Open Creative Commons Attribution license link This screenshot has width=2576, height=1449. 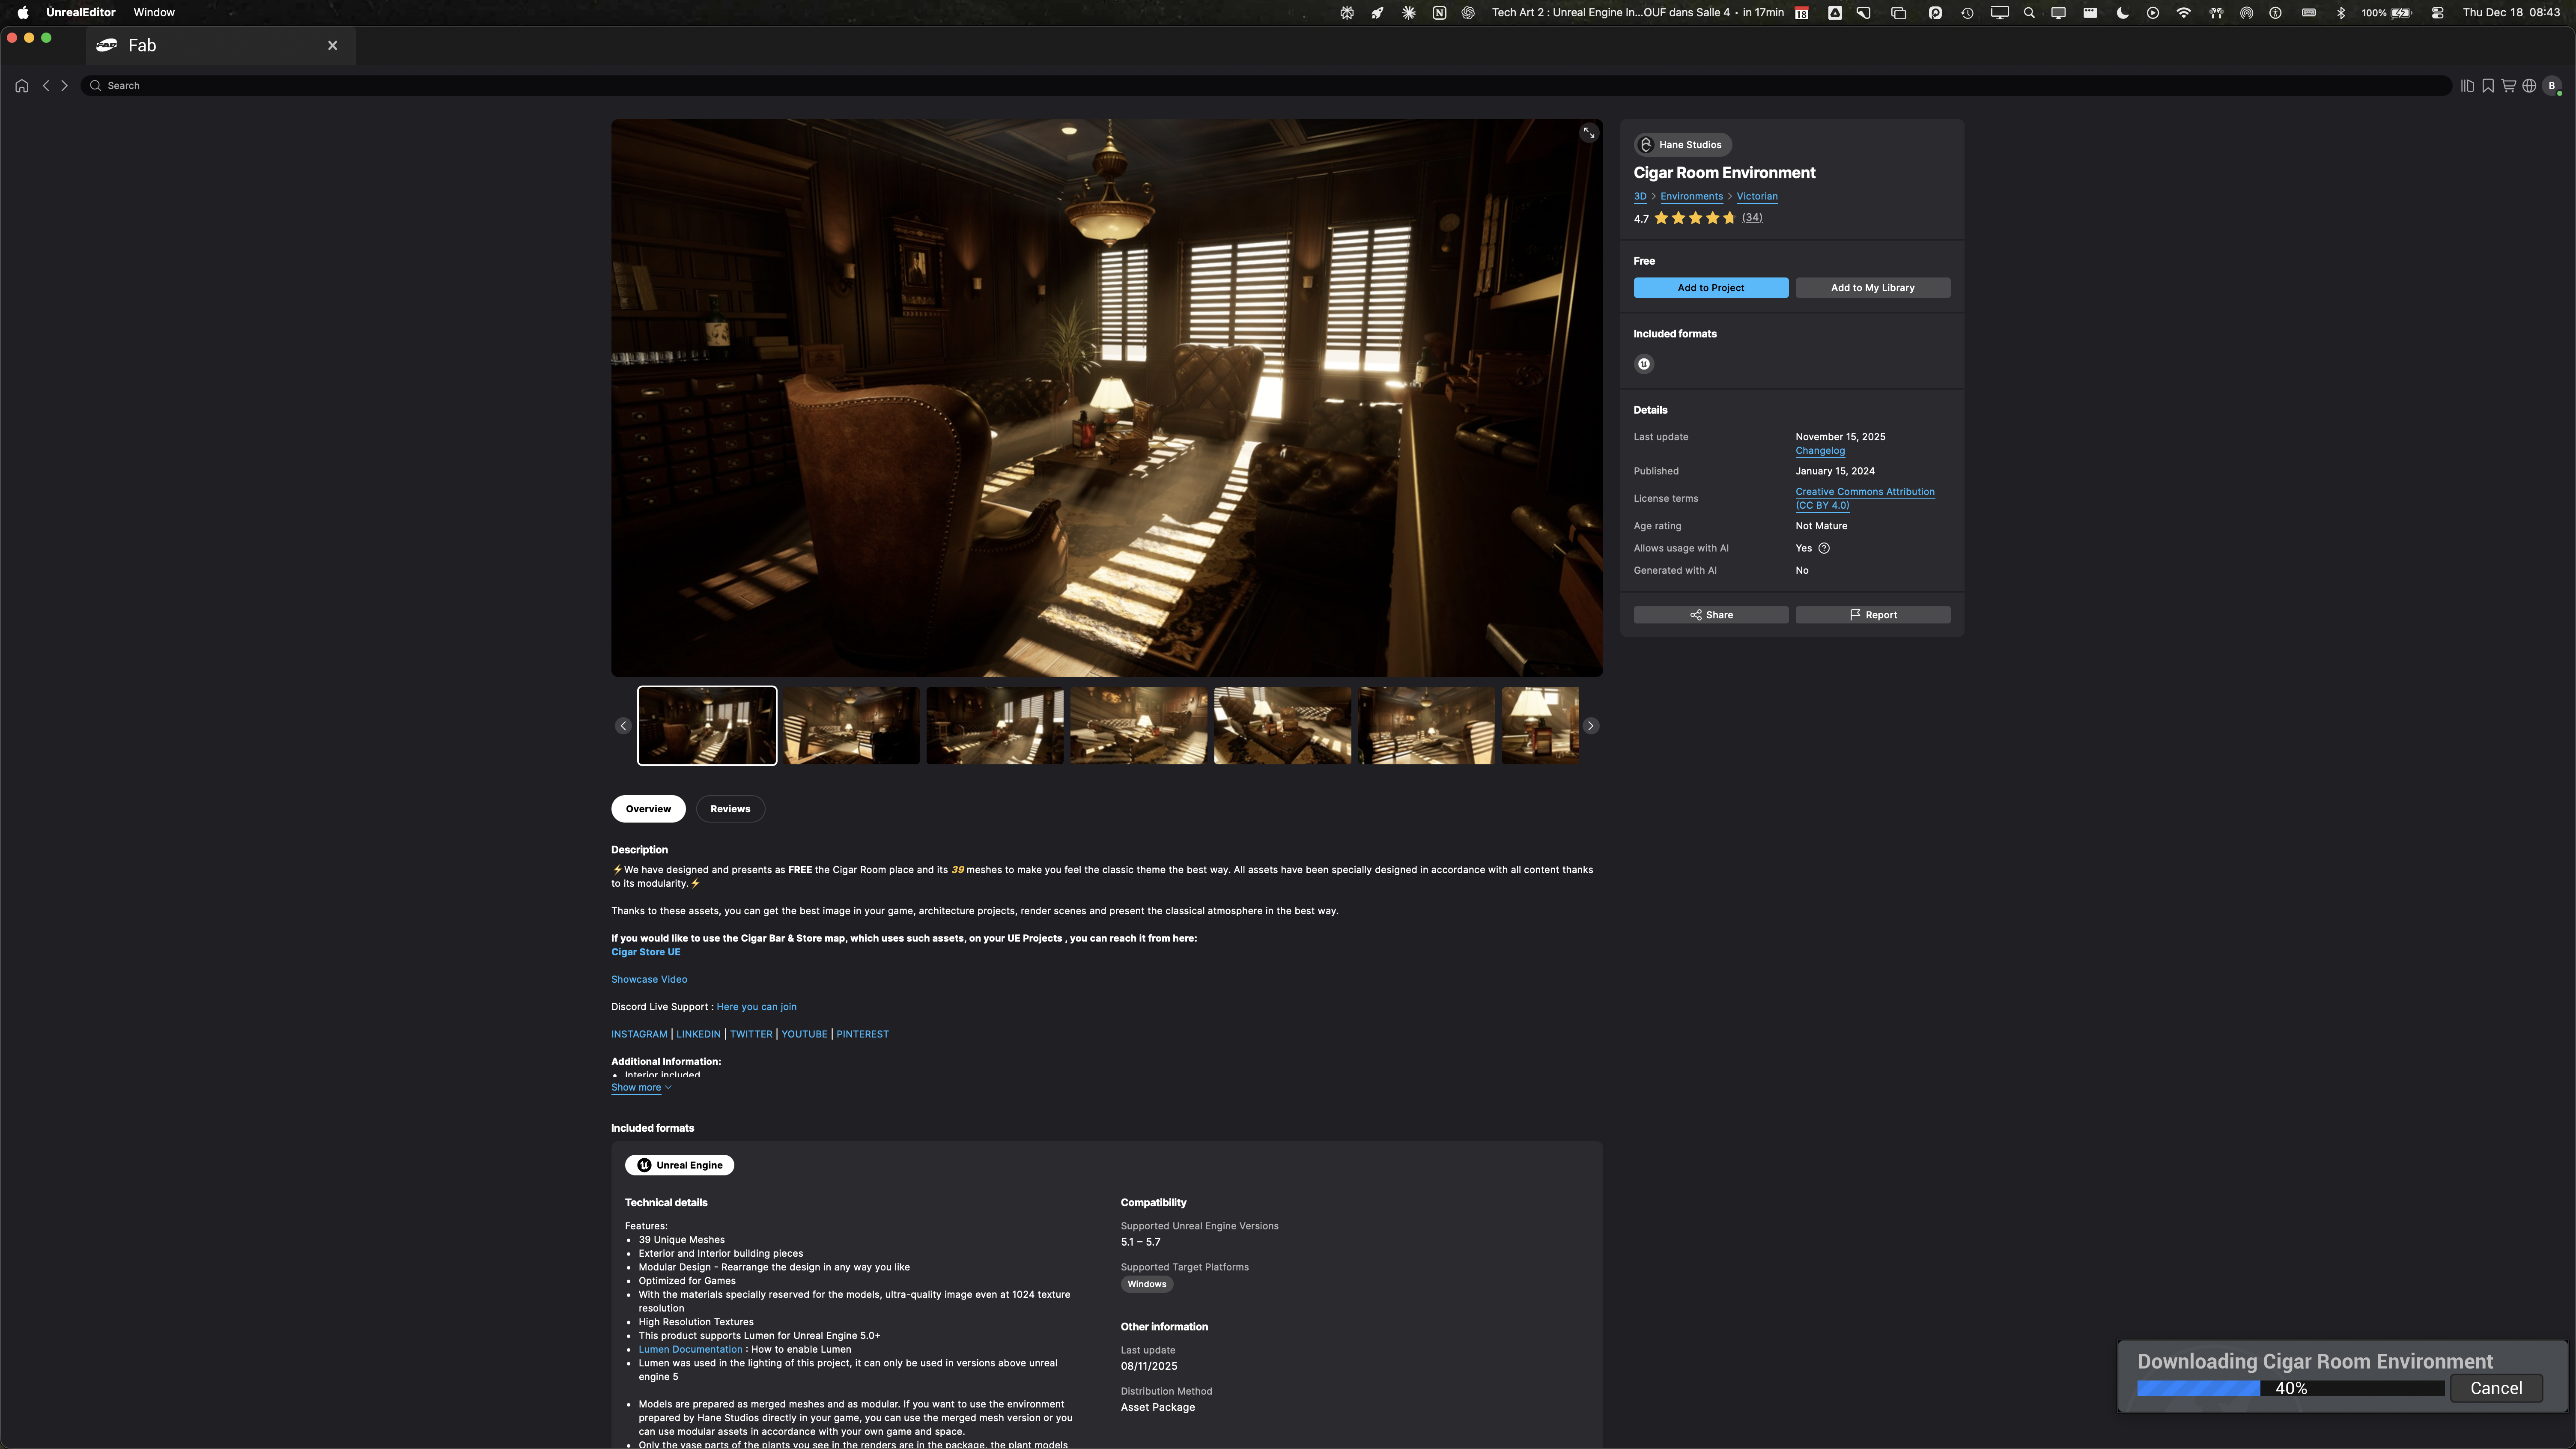[x=1865, y=498]
